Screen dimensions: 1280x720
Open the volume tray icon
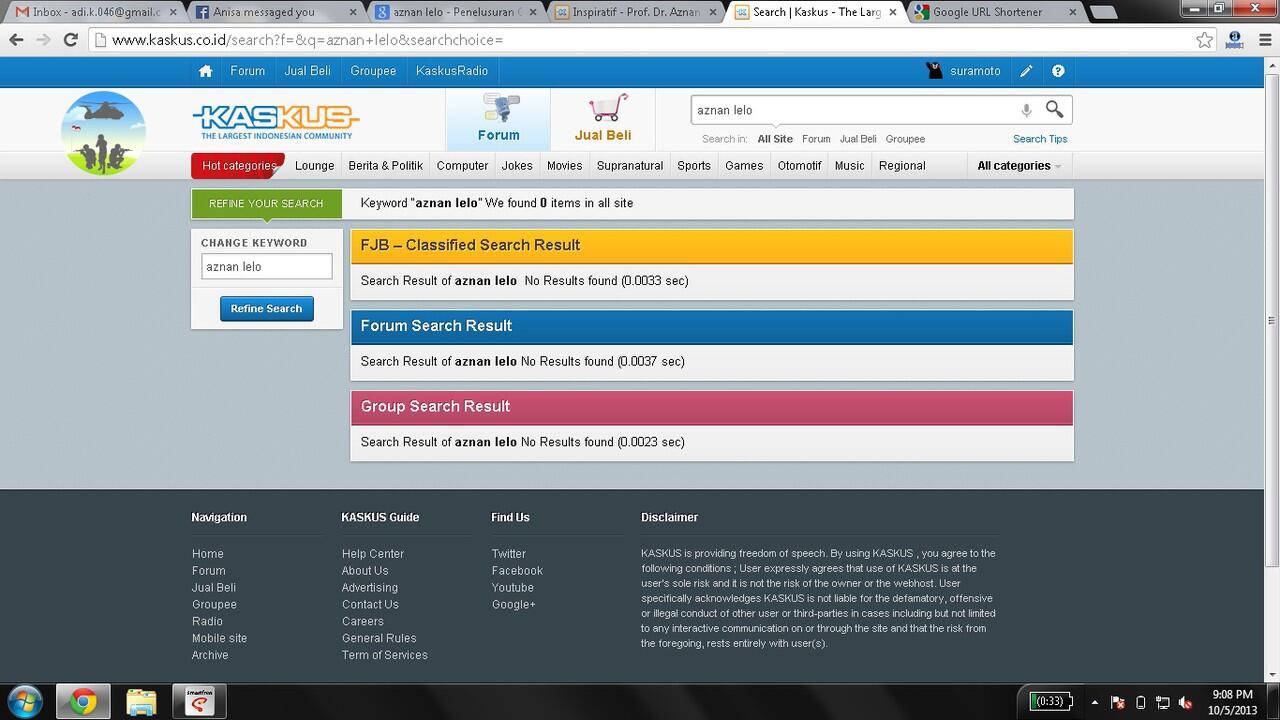[1186, 702]
